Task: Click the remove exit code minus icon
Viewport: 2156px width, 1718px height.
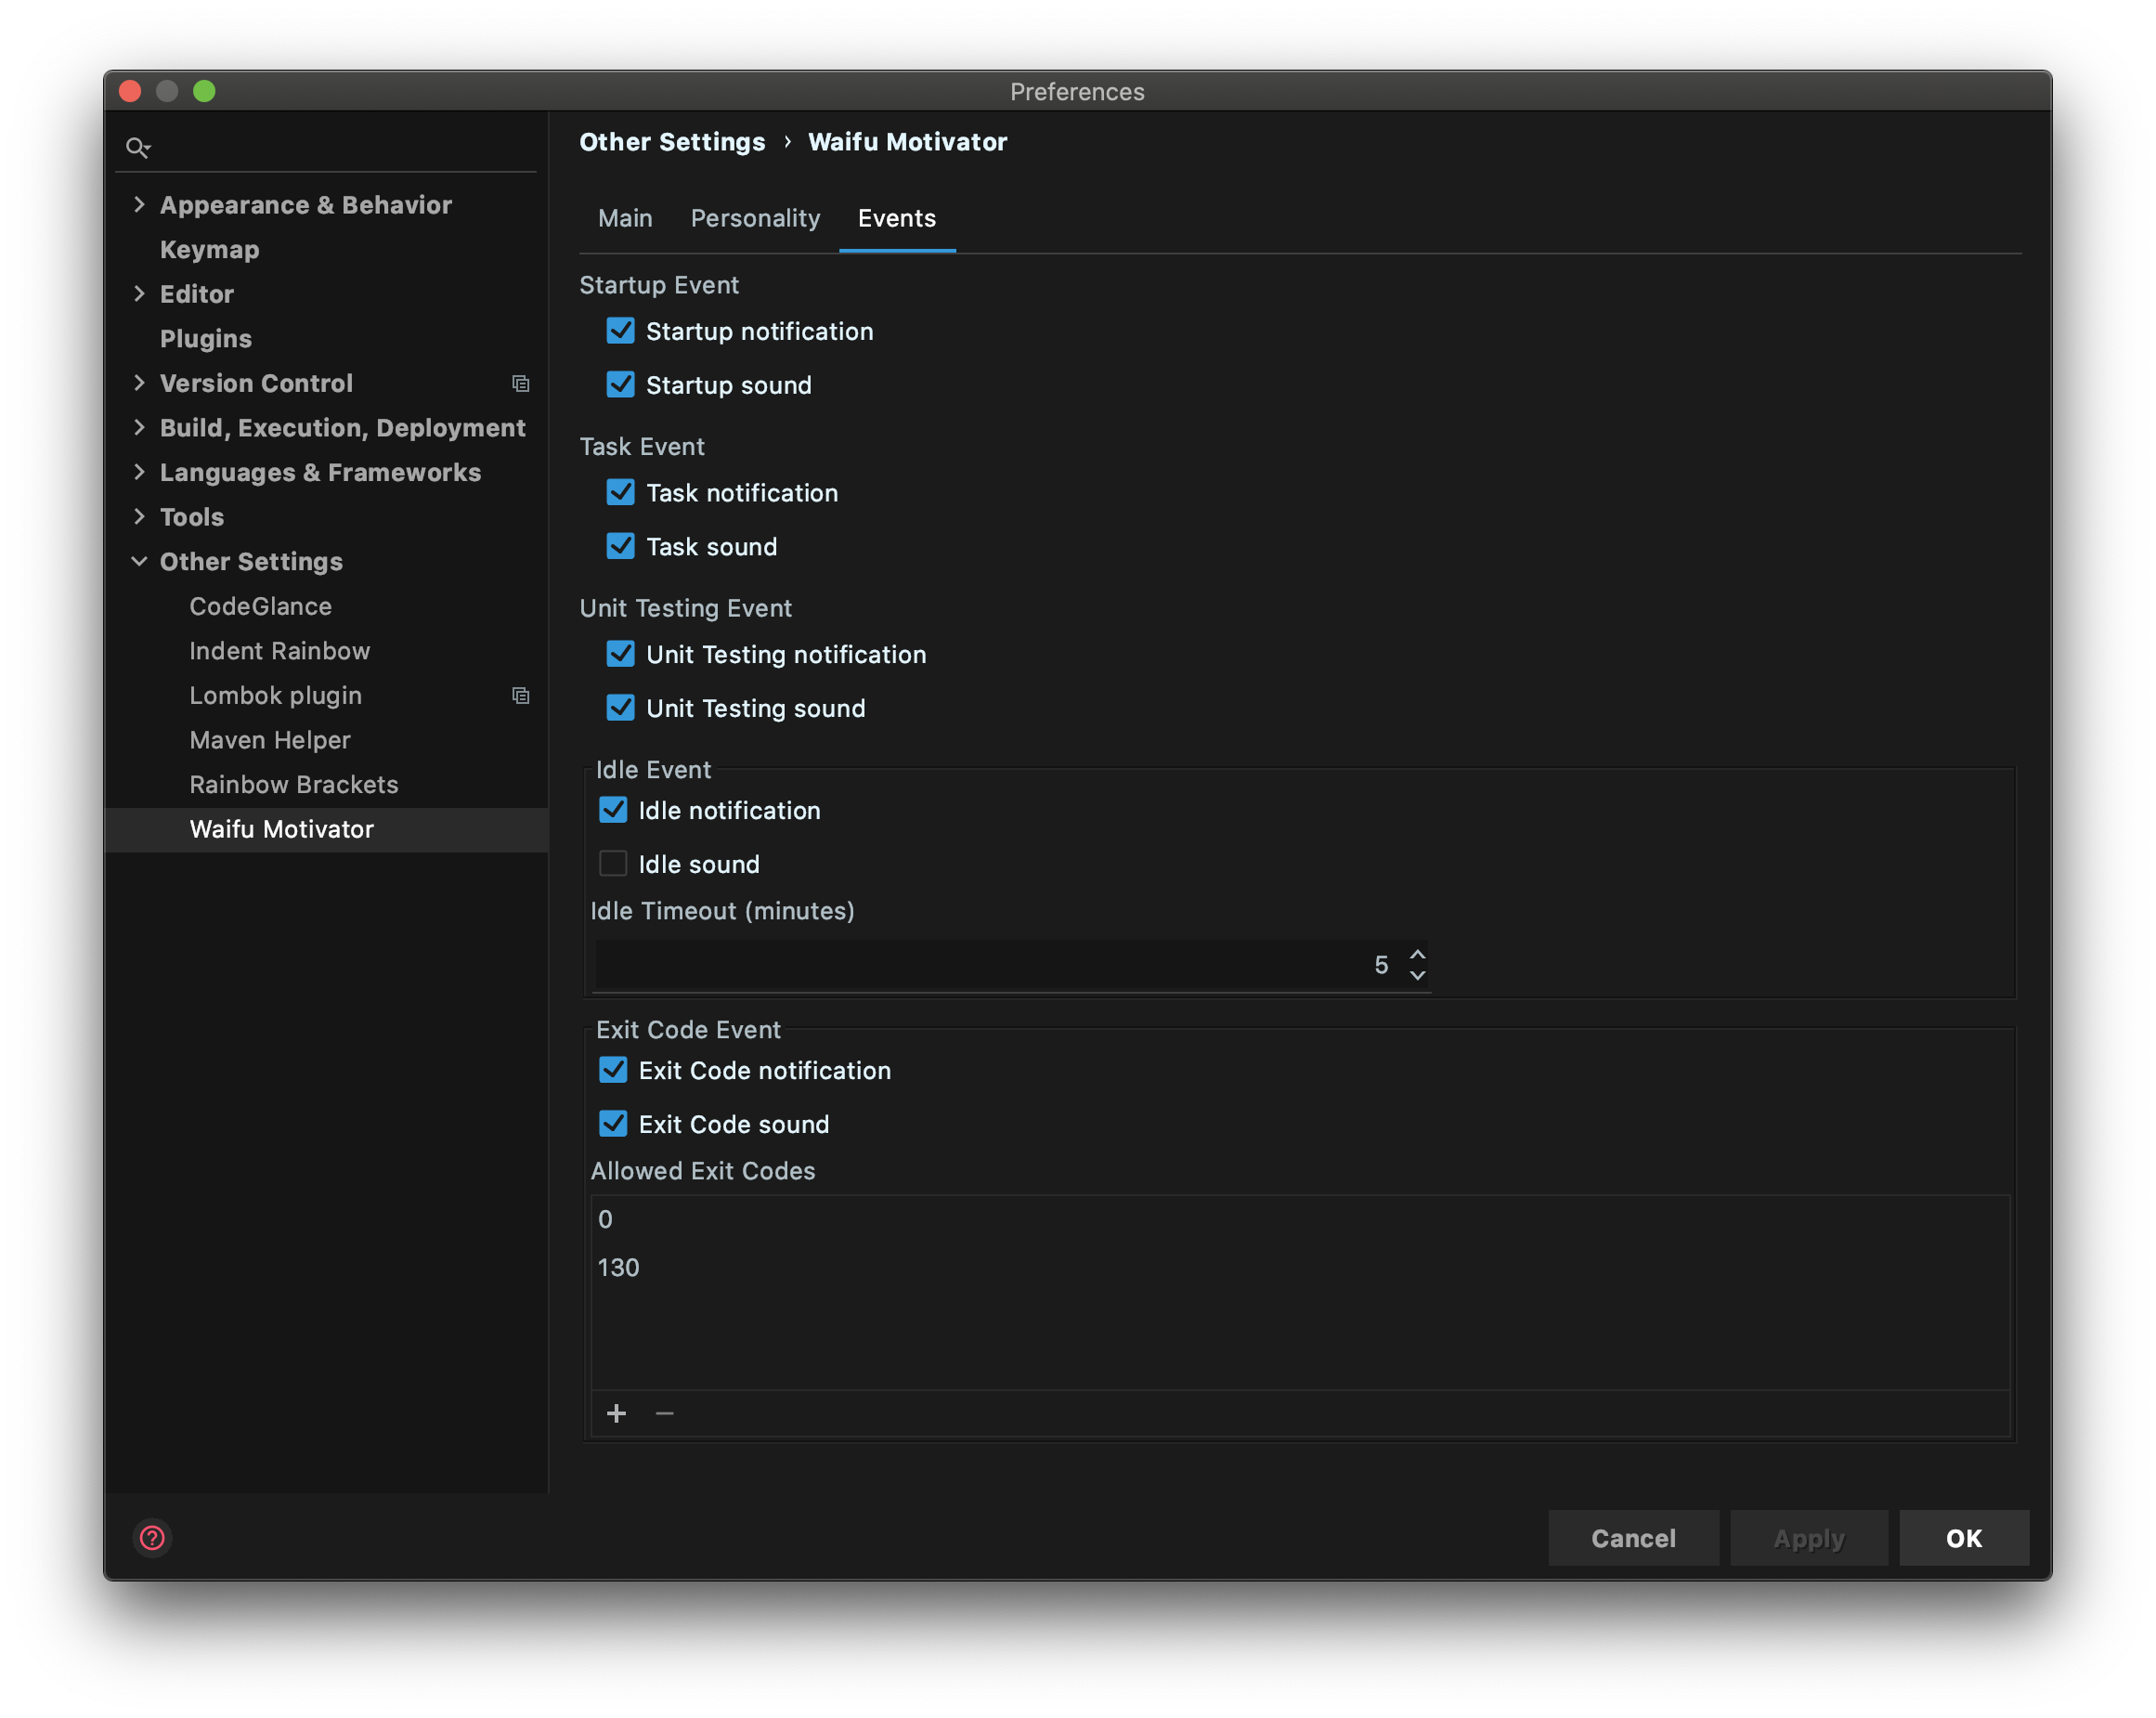Action: coord(664,1413)
